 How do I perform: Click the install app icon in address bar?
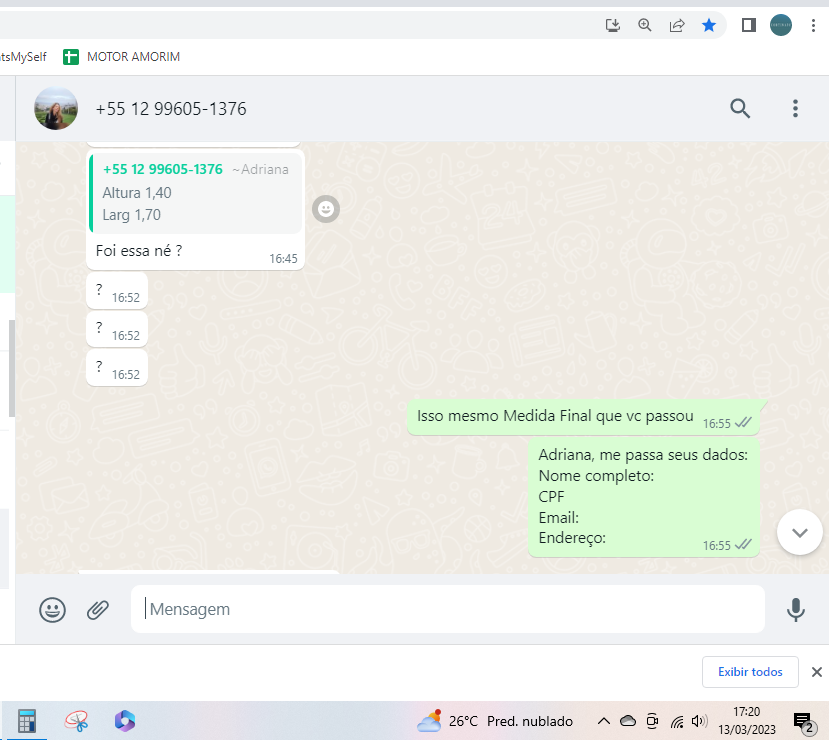612,25
